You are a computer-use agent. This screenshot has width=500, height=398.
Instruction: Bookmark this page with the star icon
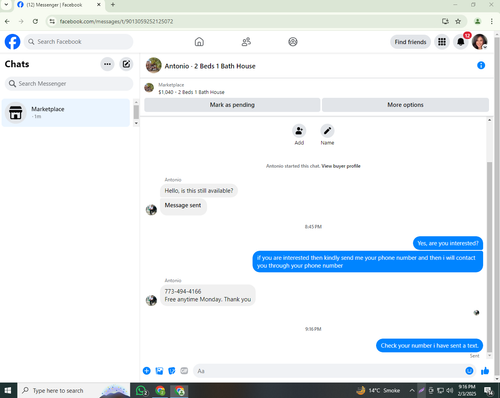point(458,21)
